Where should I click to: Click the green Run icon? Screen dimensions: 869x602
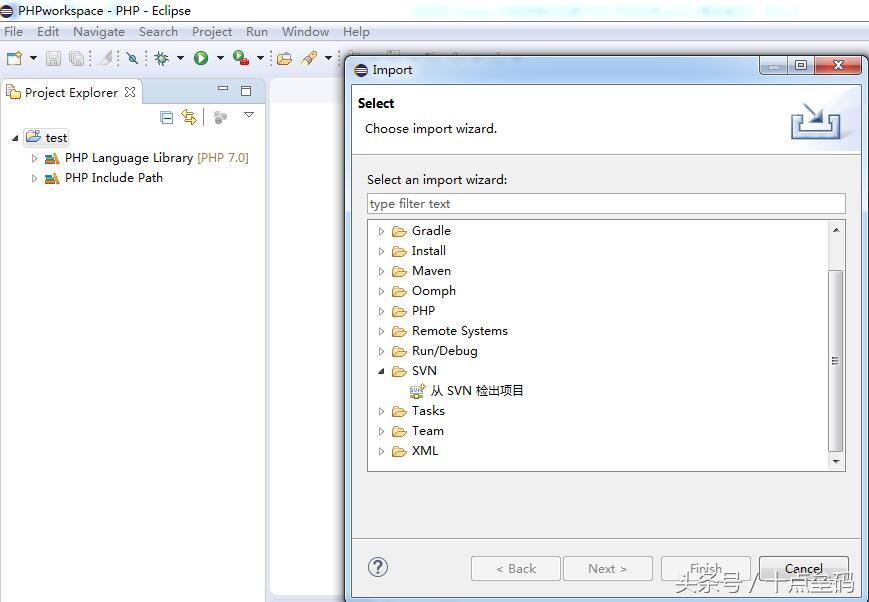tap(200, 58)
